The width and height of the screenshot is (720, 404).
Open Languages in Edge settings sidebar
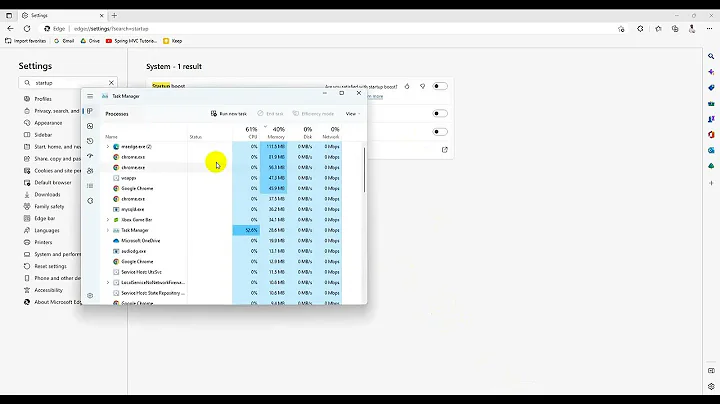(x=47, y=230)
